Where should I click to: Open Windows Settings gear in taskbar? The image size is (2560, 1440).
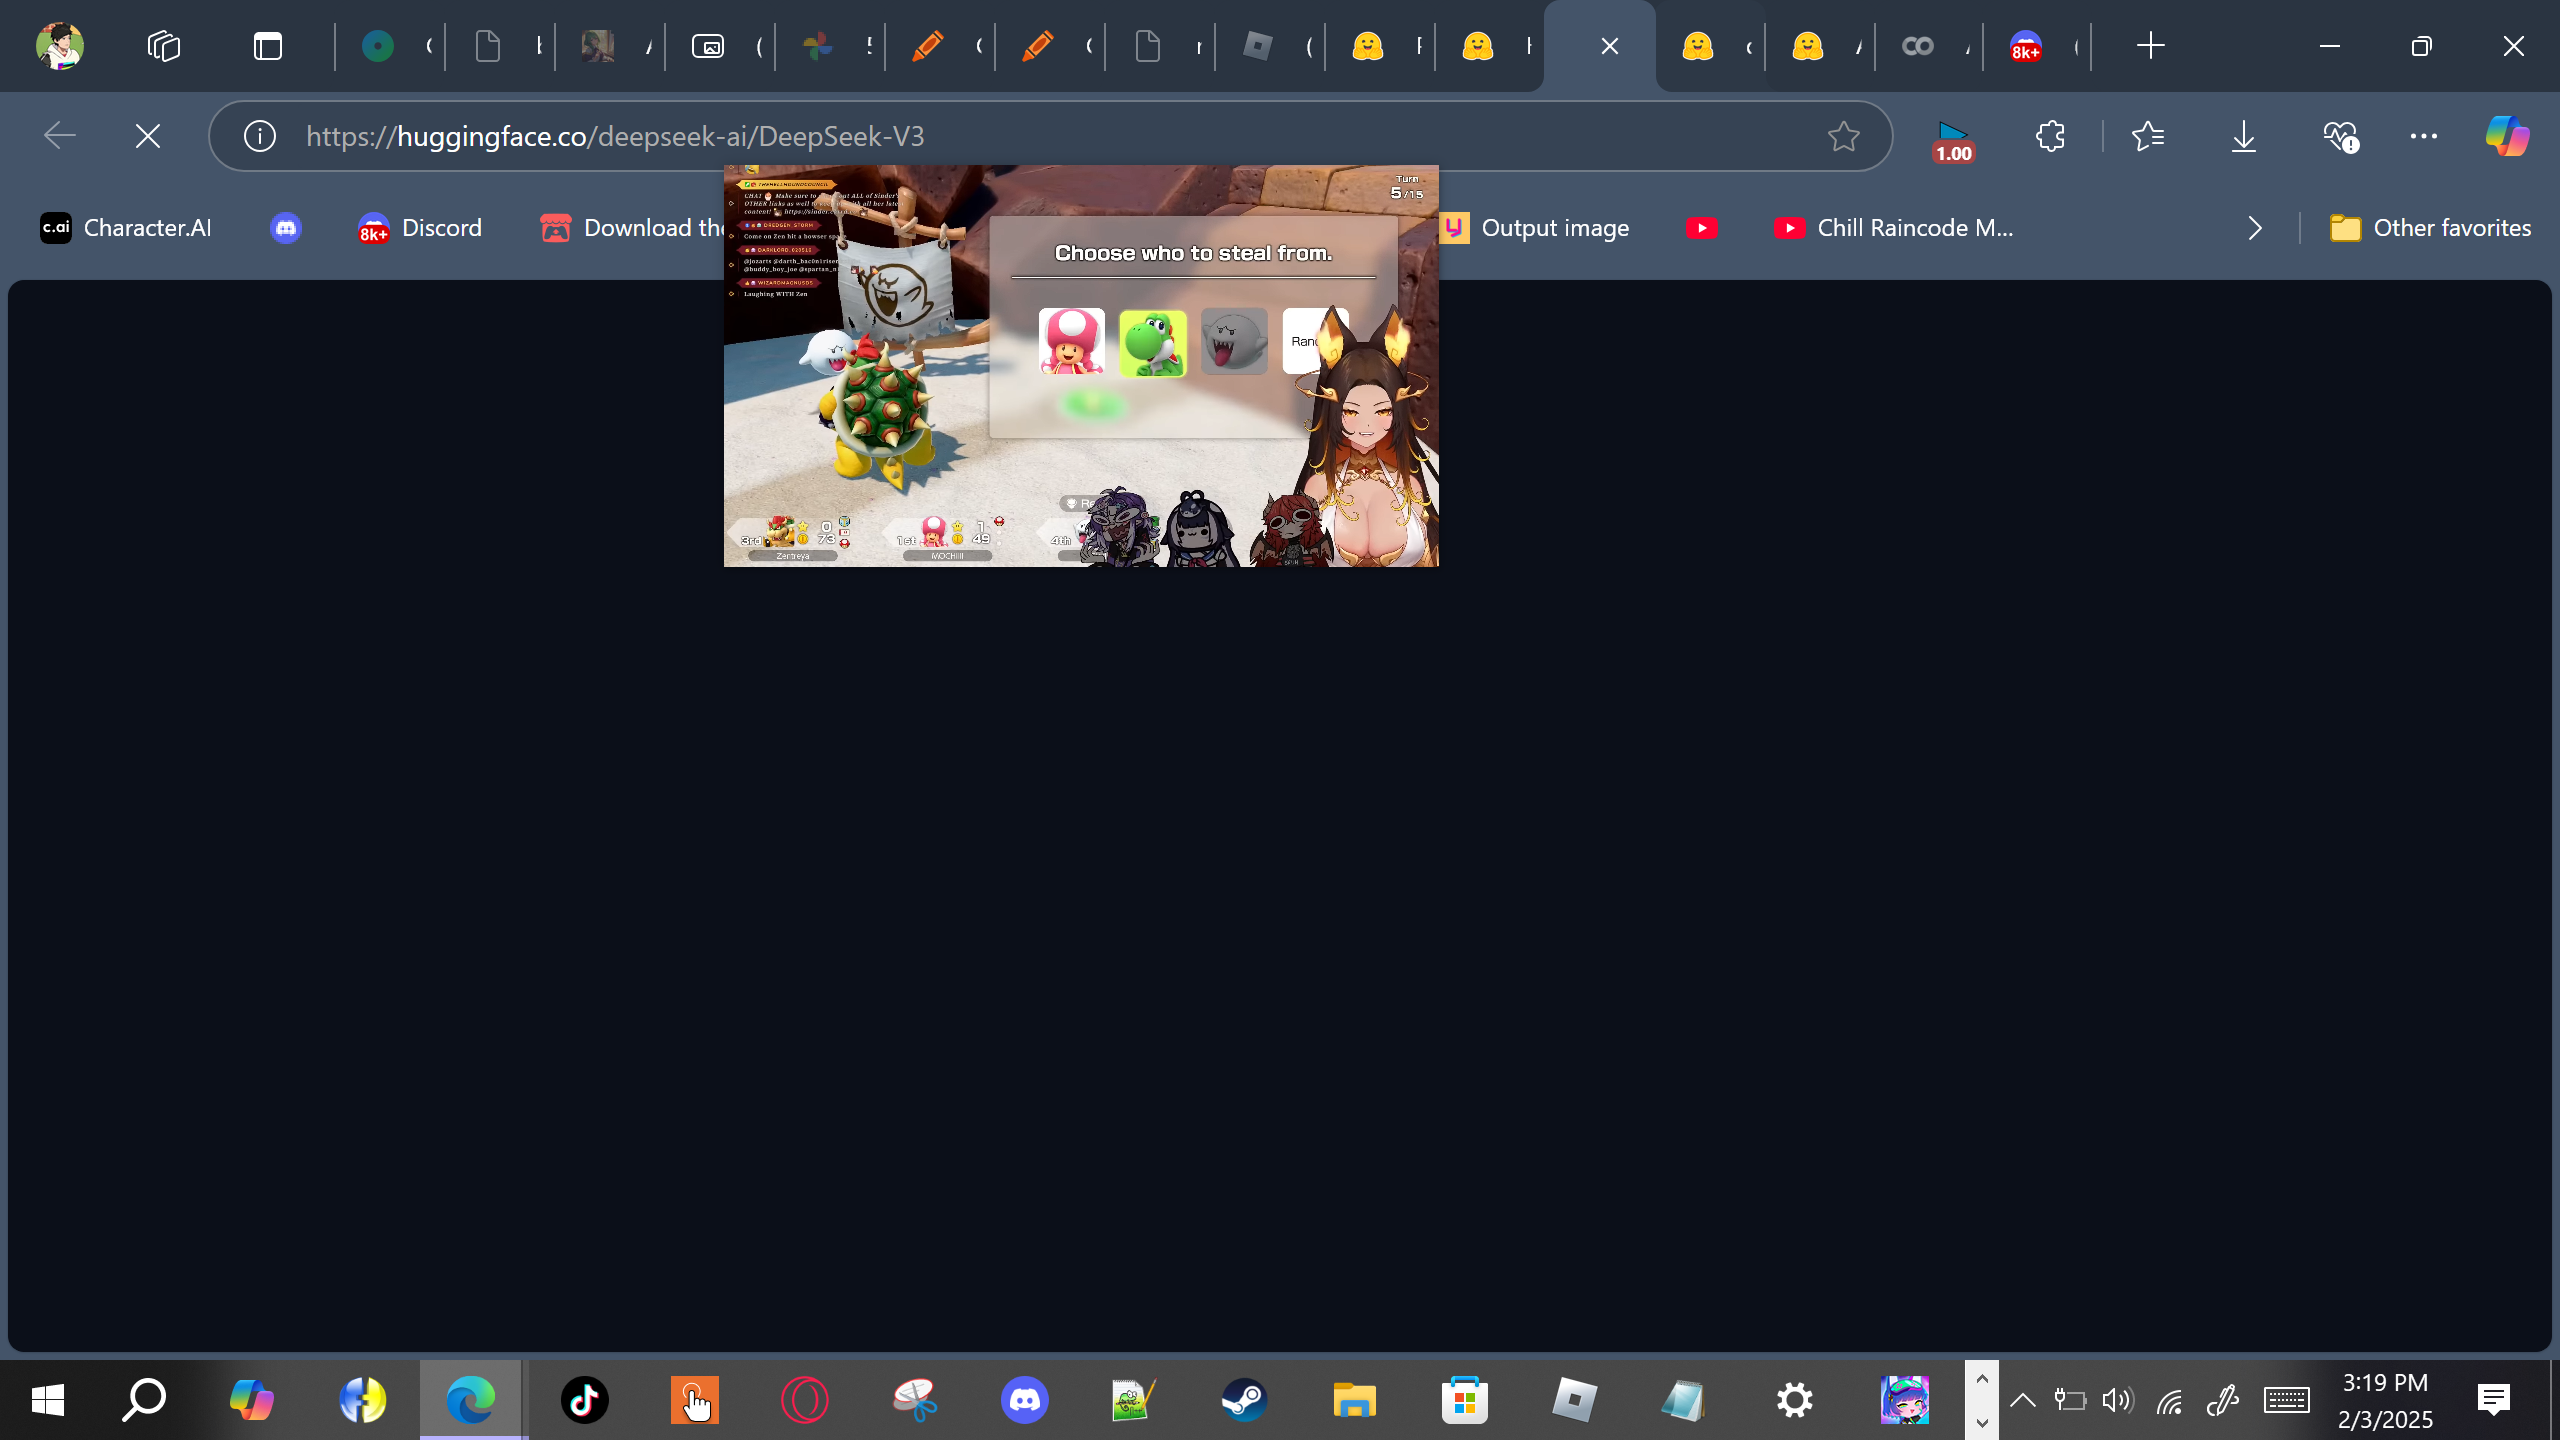click(1795, 1400)
